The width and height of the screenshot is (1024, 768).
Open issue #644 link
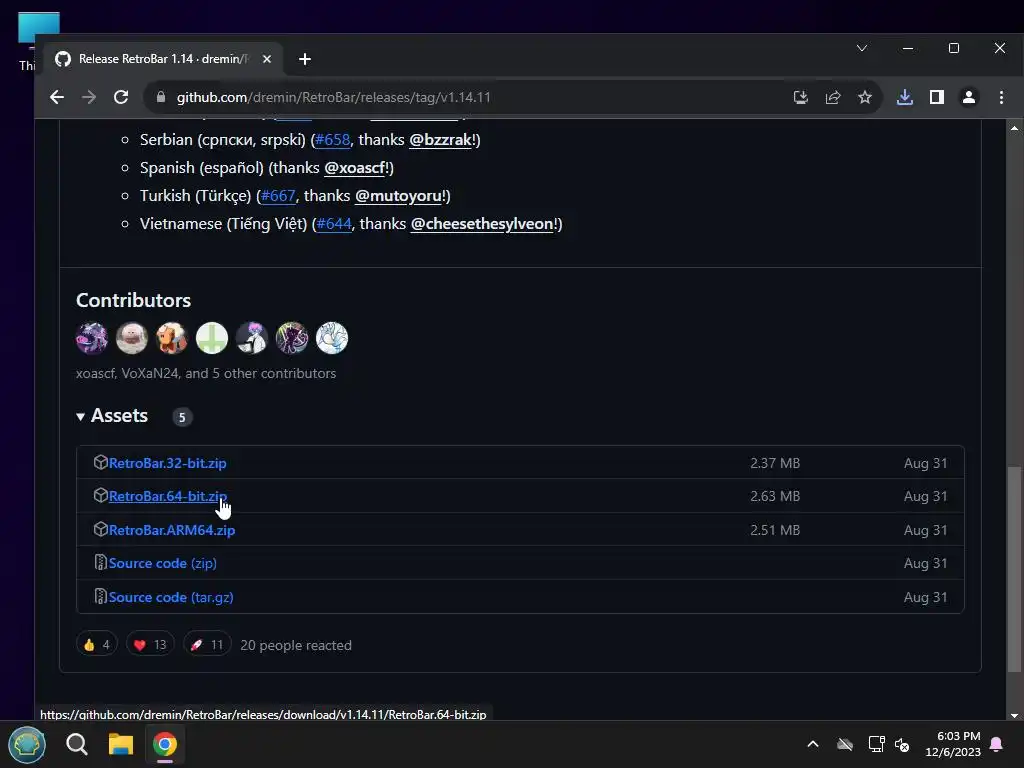tap(334, 224)
